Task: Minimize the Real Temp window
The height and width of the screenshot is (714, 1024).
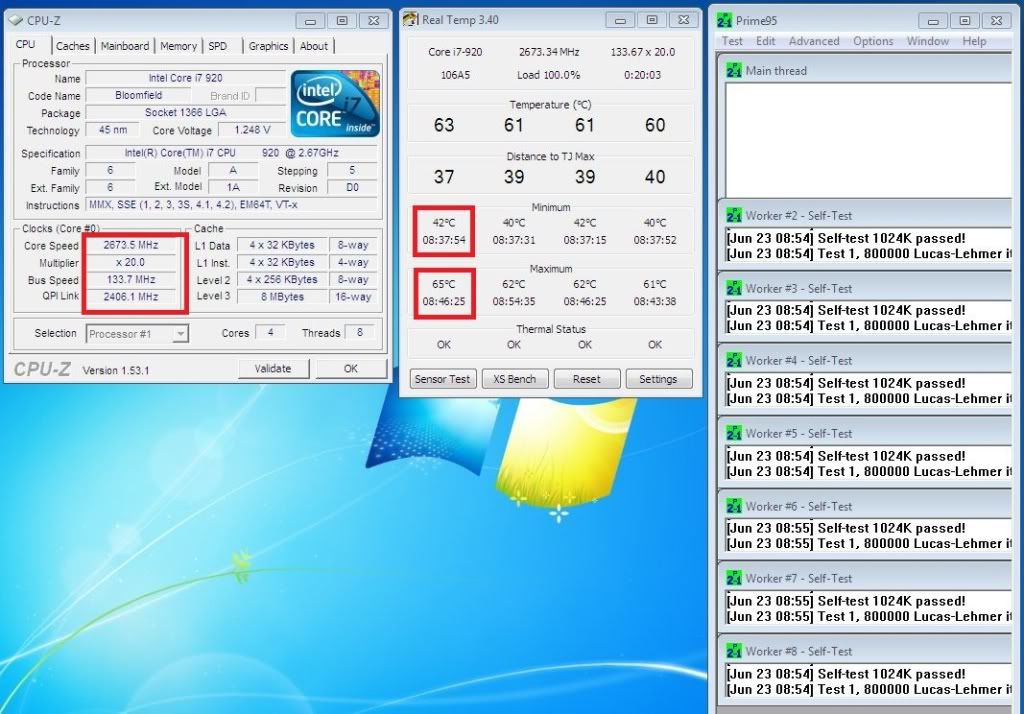Action: [620, 20]
